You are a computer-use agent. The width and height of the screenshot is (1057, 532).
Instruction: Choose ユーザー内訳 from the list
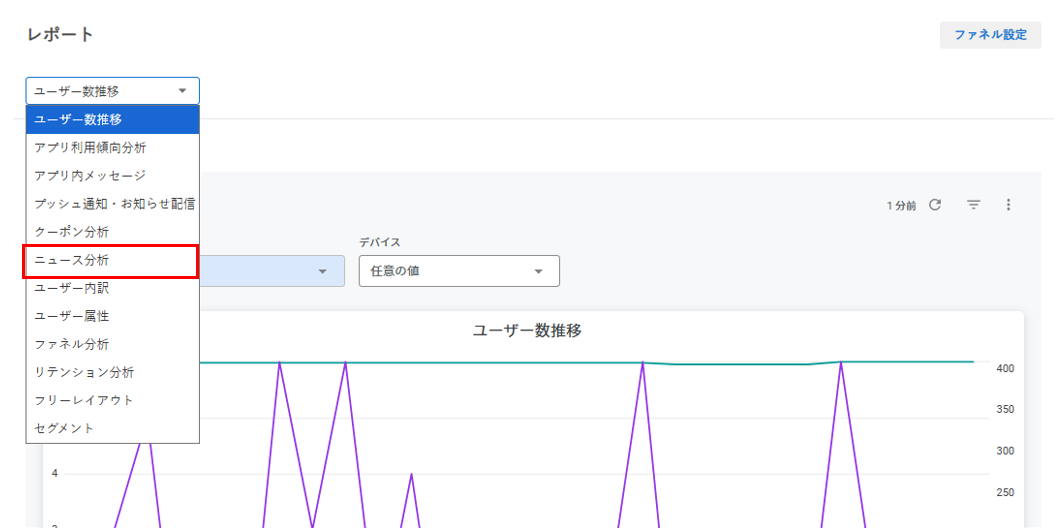click(x=113, y=288)
